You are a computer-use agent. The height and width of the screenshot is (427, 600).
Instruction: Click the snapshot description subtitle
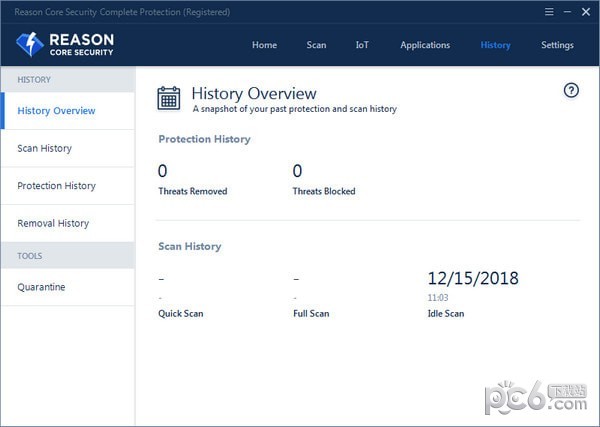(x=295, y=109)
